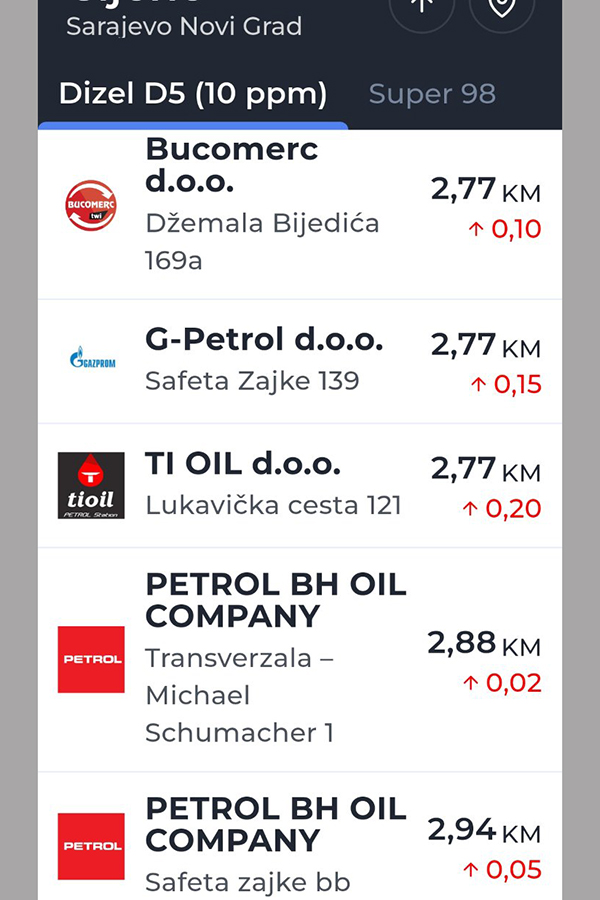The height and width of the screenshot is (900, 600).
Task: Tap the Safeta Zajke 139 address
Action: coord(252,381)
